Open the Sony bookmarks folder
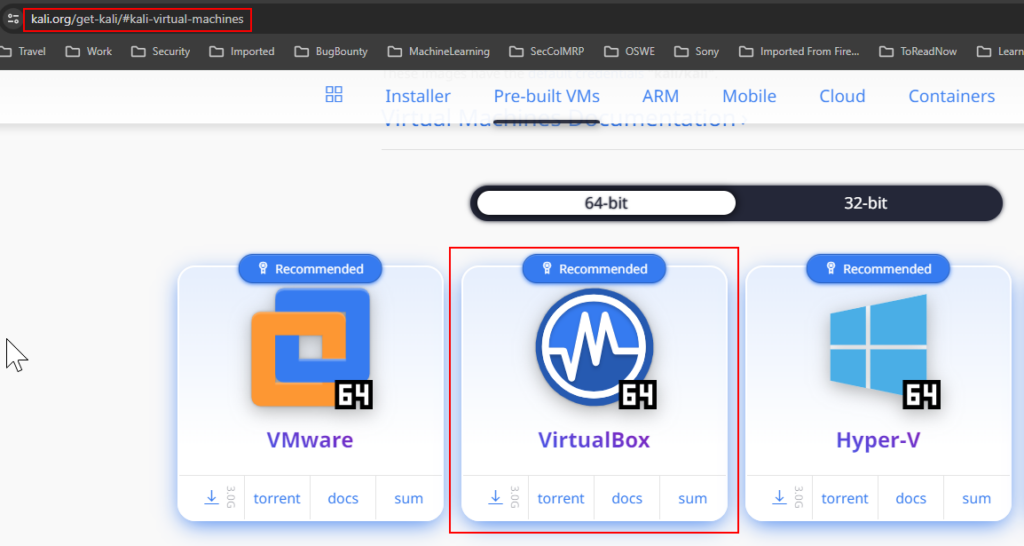Image resolution: width=1024 pixels, height=546 pixels. click(697, 51)
